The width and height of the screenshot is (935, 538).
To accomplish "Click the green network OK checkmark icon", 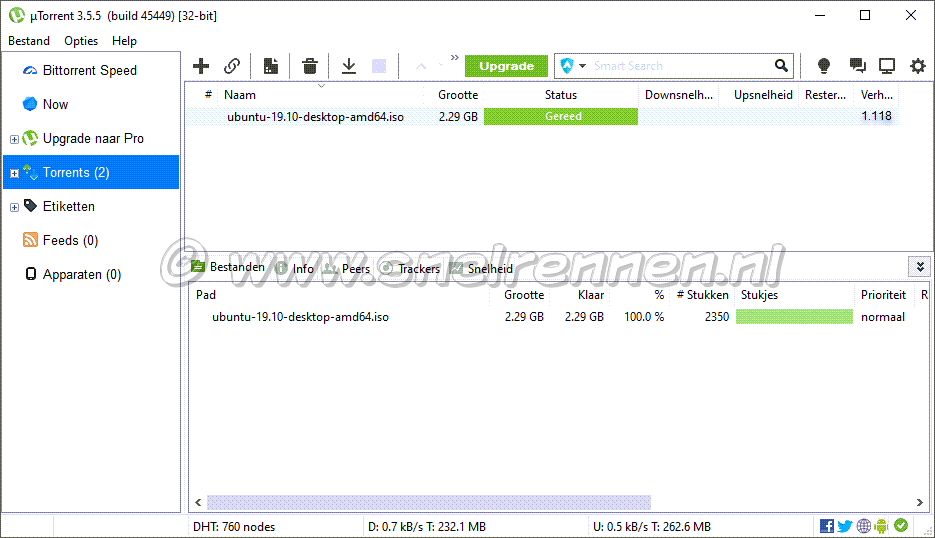I will pyautogui.click(x=901, y=525).
